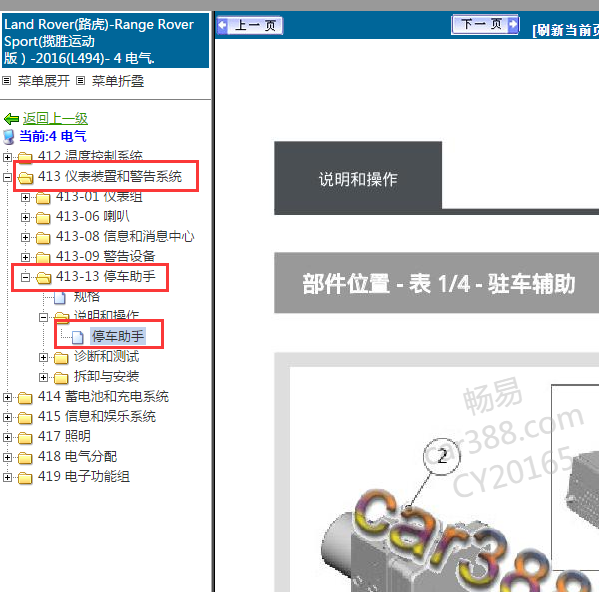Click open folder icon of 413-13 停车助手
The width and height of the screenshot is (599, 592).
[44, 278]
